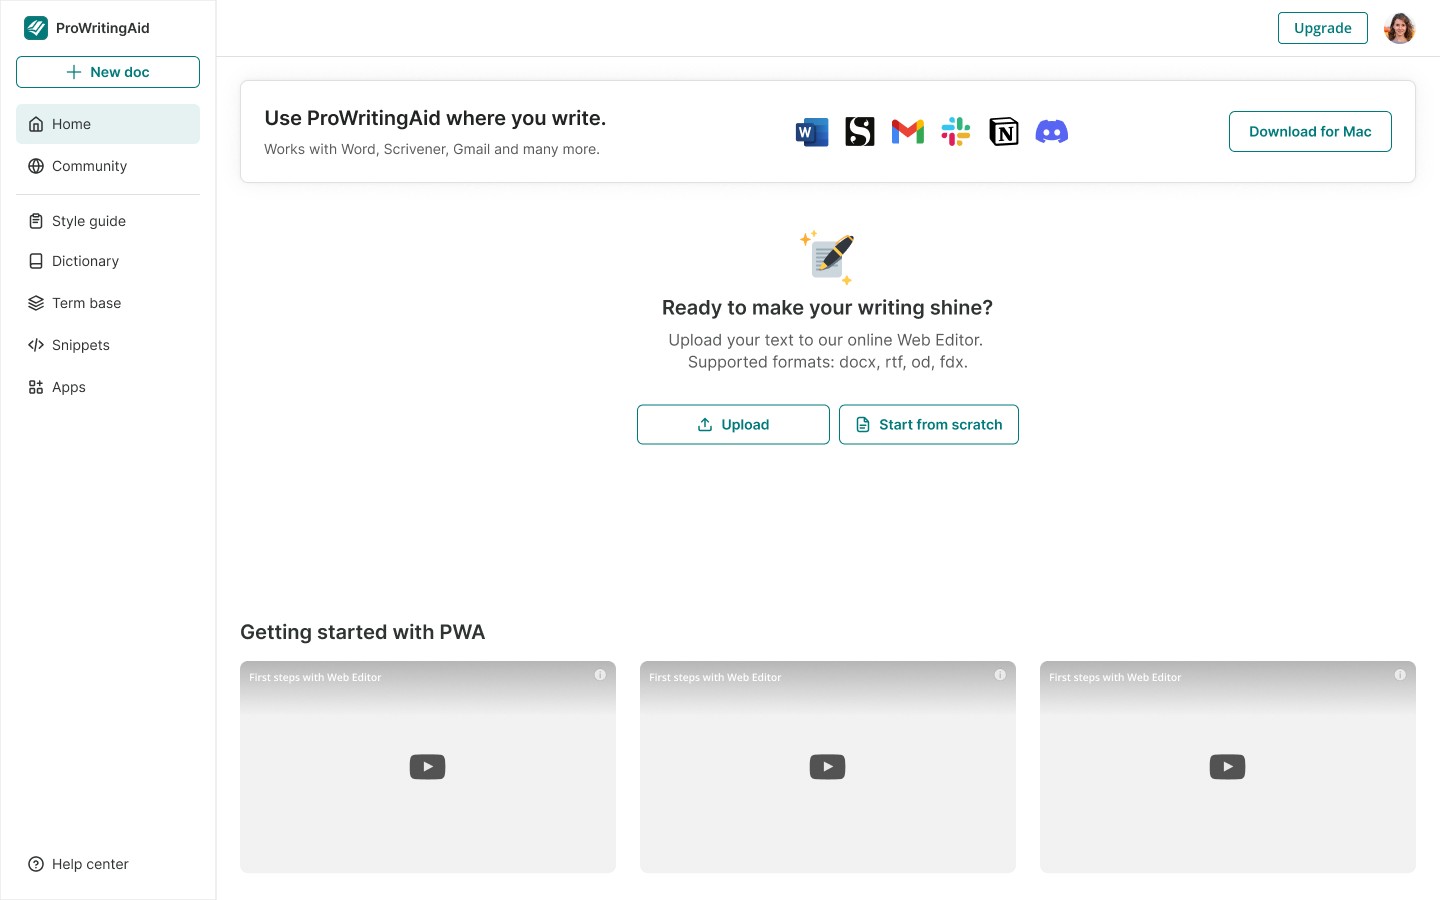Open the Home section

108,124
